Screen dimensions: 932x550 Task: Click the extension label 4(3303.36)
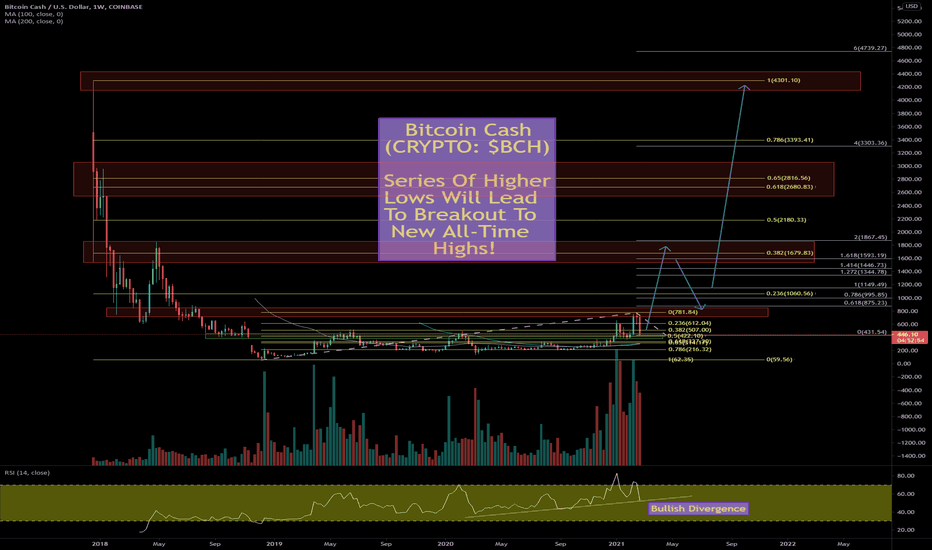point(870,143)
